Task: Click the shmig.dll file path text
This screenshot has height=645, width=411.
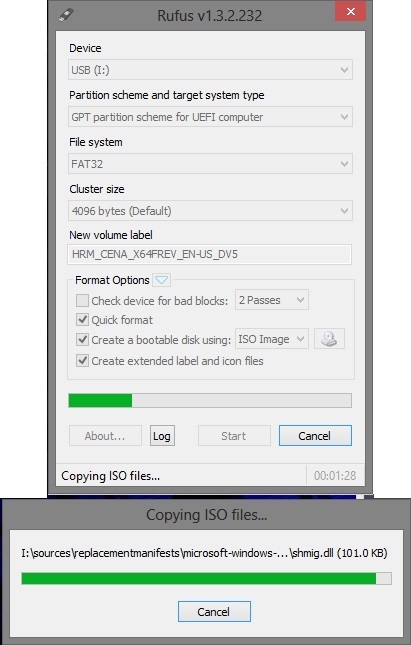Action: pyautogui.click(x=204, y=553)
